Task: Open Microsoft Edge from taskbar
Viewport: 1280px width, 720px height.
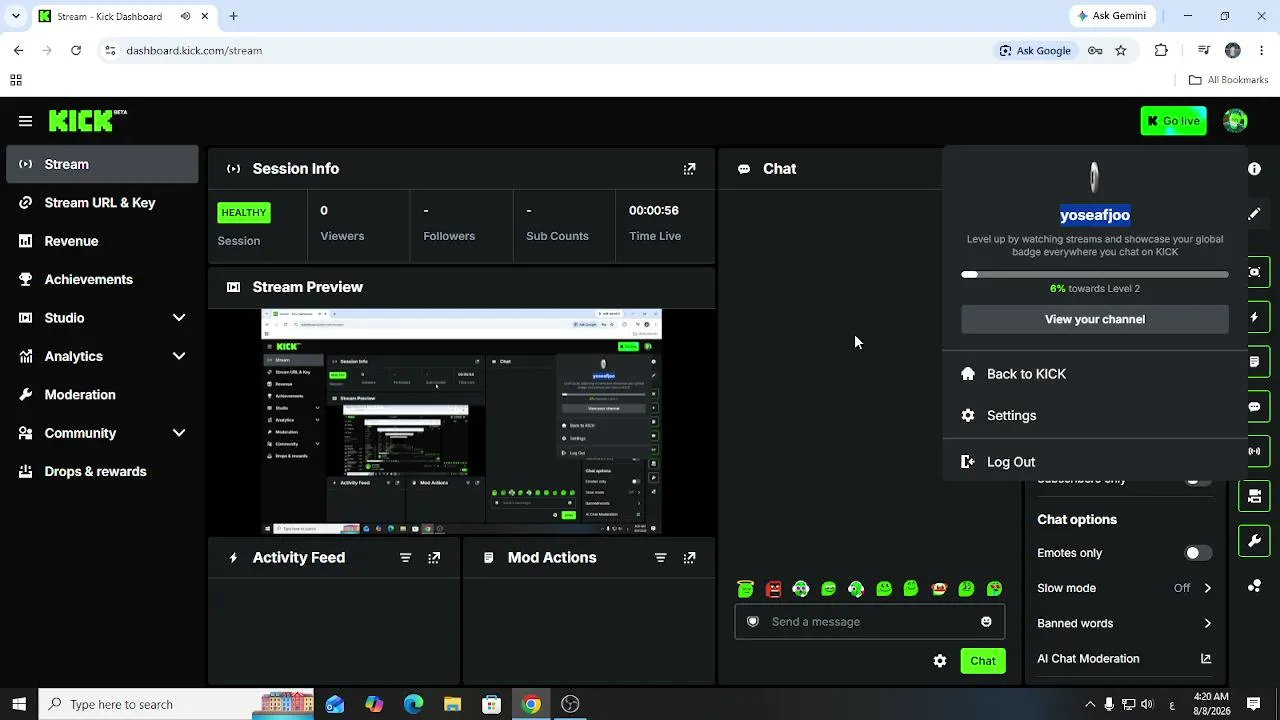Action: pyautogui.click(x=413, y=704)
